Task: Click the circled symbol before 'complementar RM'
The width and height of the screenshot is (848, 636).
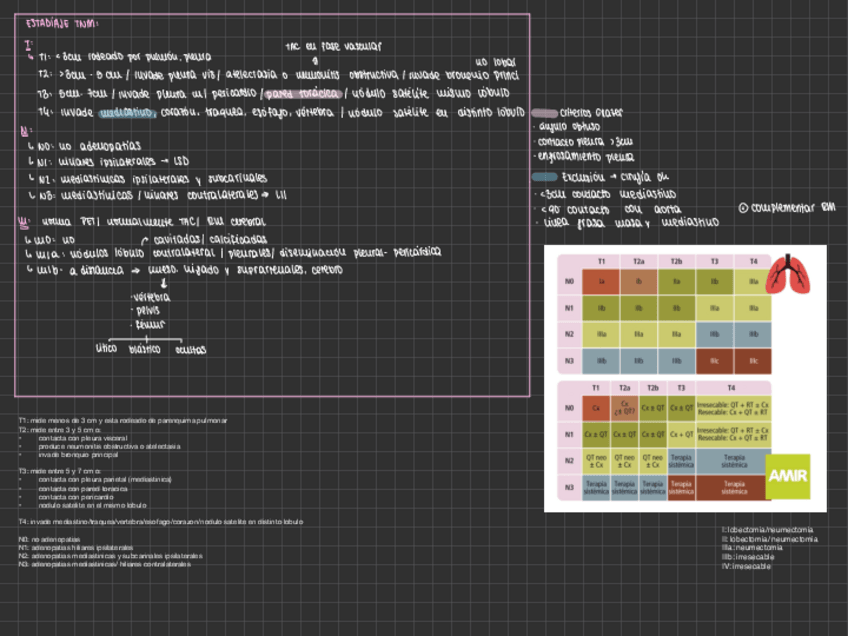Action: (743, 208)
